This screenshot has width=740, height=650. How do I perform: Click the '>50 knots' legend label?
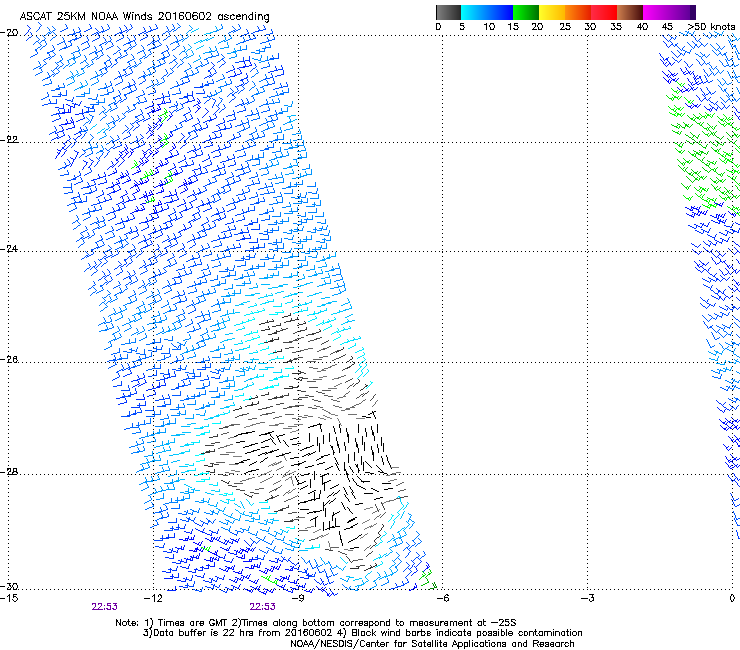tap(712, 27)
